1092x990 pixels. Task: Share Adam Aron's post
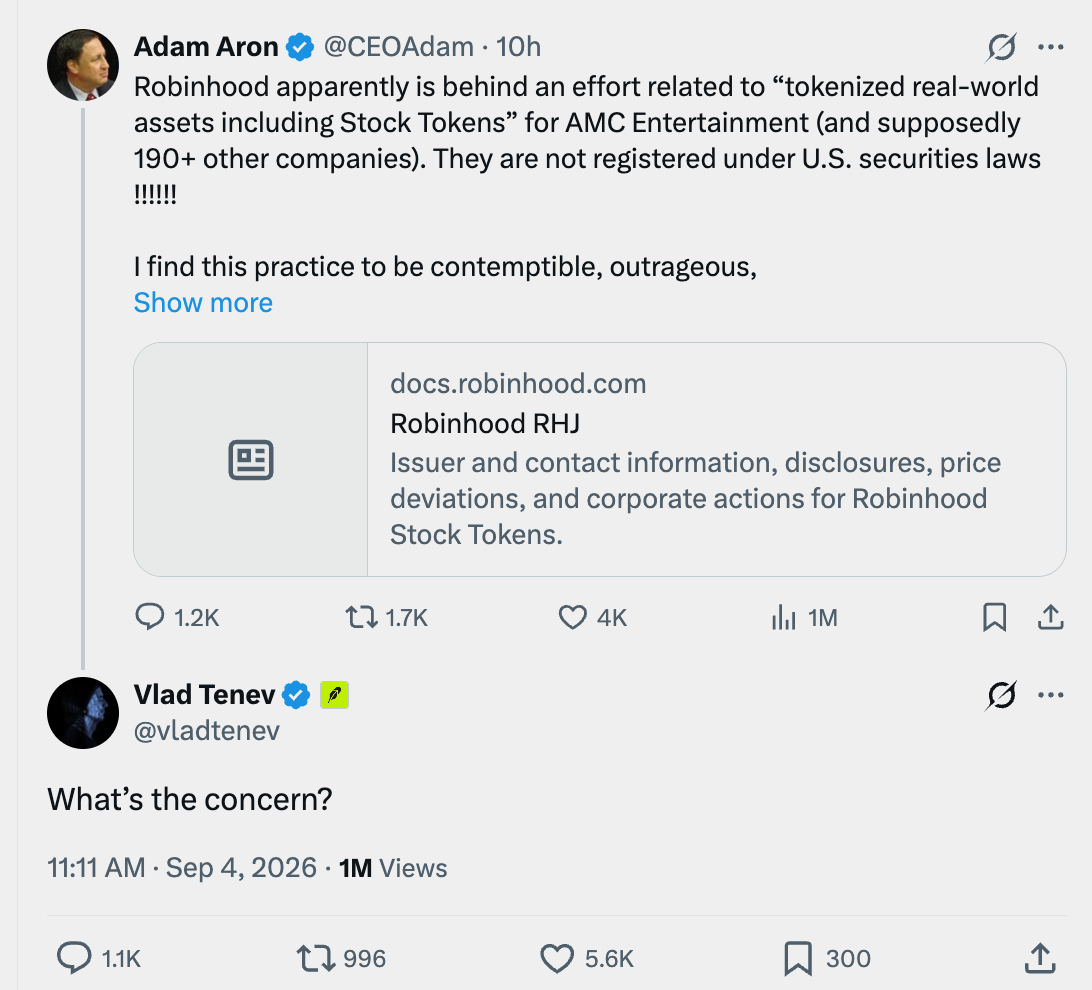coord(1050,618)
